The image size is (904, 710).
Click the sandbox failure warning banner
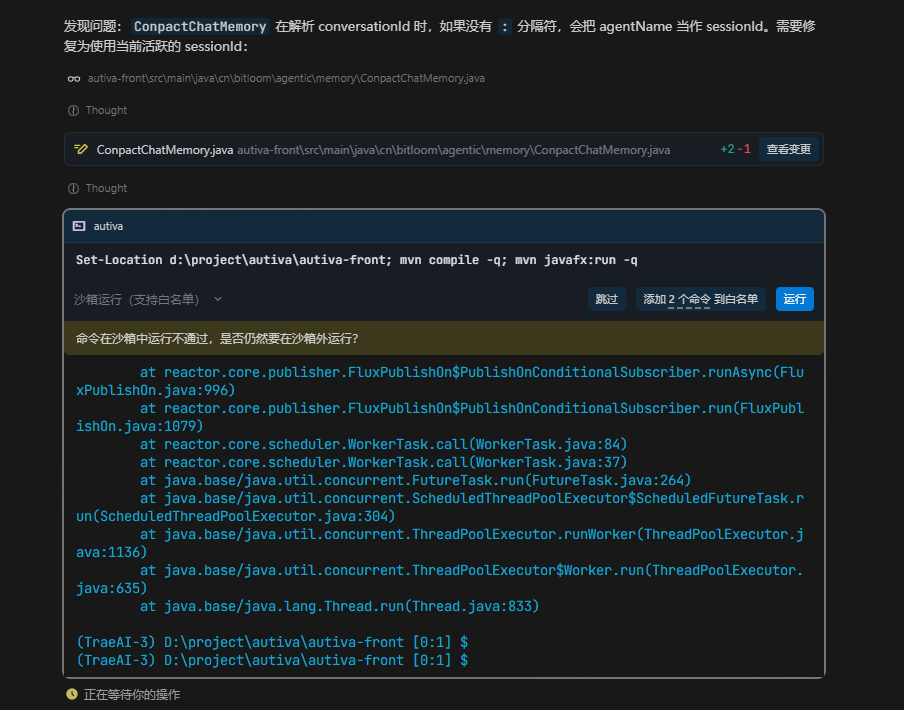tap(443, 338)
